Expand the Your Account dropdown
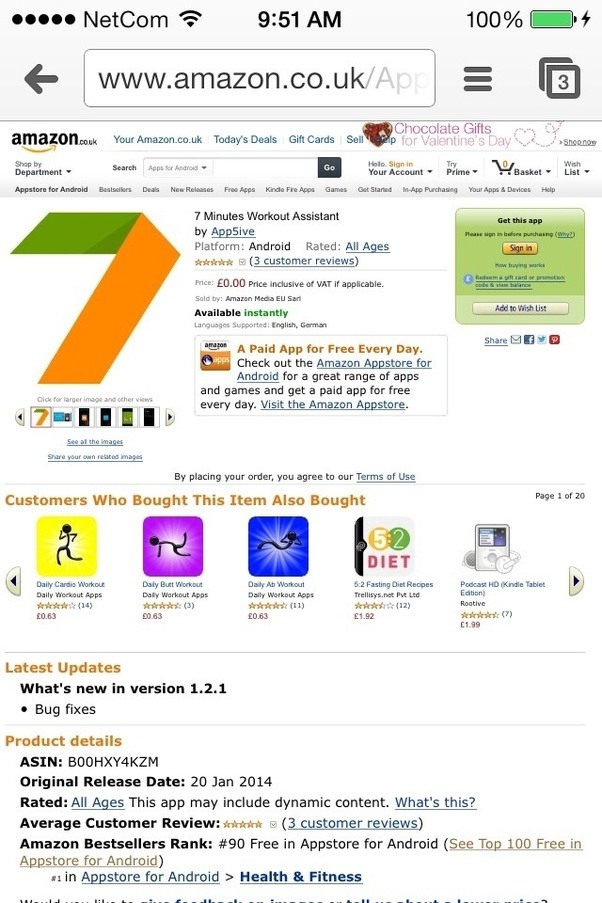Viewport: 602px width, 903px height. point(400,168)
